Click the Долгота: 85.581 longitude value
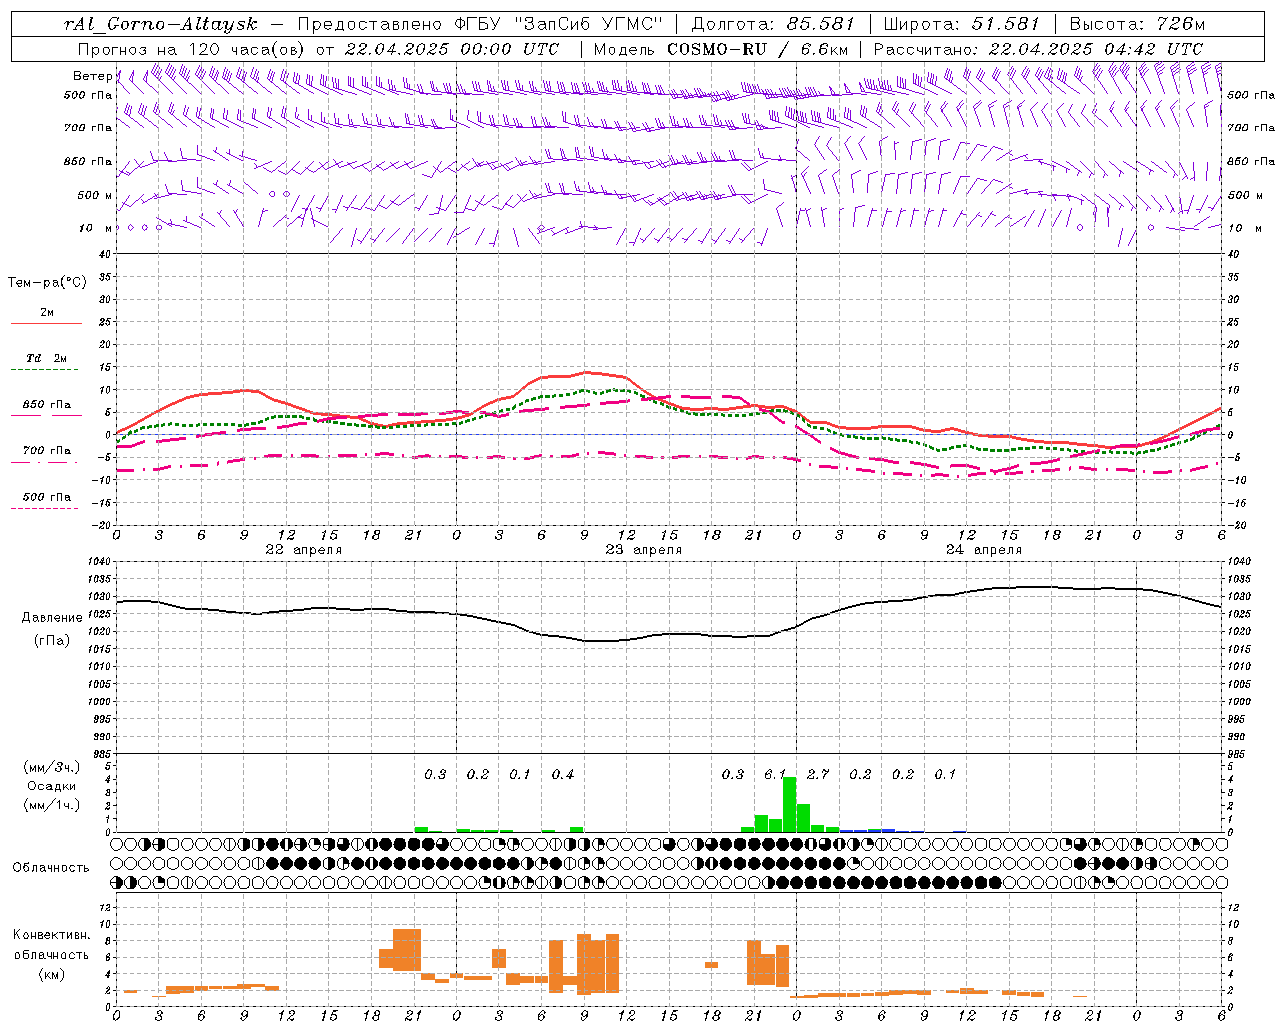Image resolution: width=1280 pixels, height=1024 pixels. 773,24
